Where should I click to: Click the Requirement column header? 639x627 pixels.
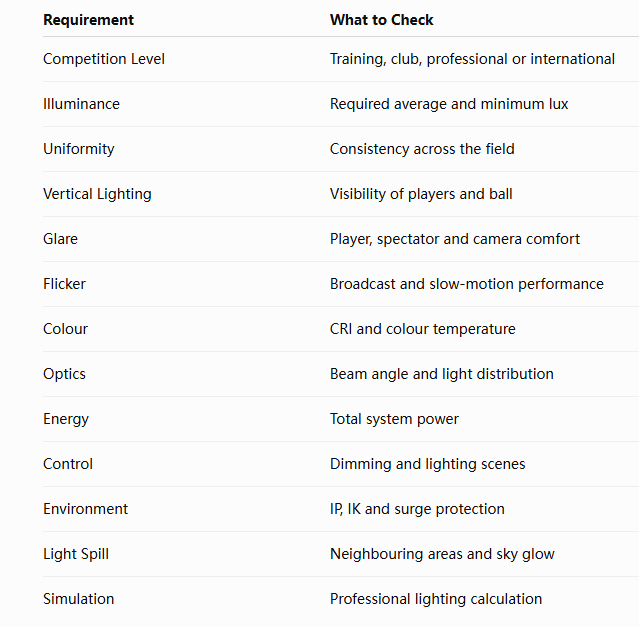(x=88, y=20)
